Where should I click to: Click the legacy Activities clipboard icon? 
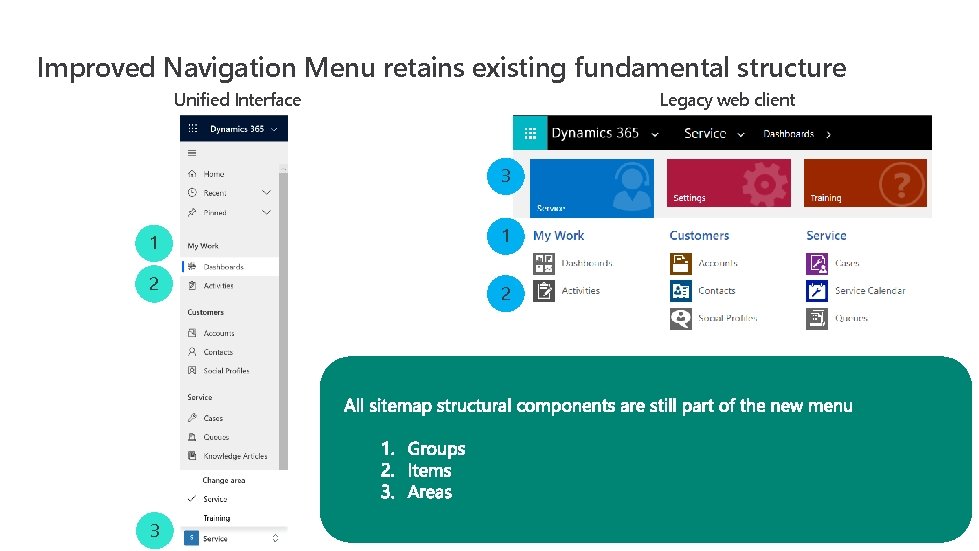544,291
